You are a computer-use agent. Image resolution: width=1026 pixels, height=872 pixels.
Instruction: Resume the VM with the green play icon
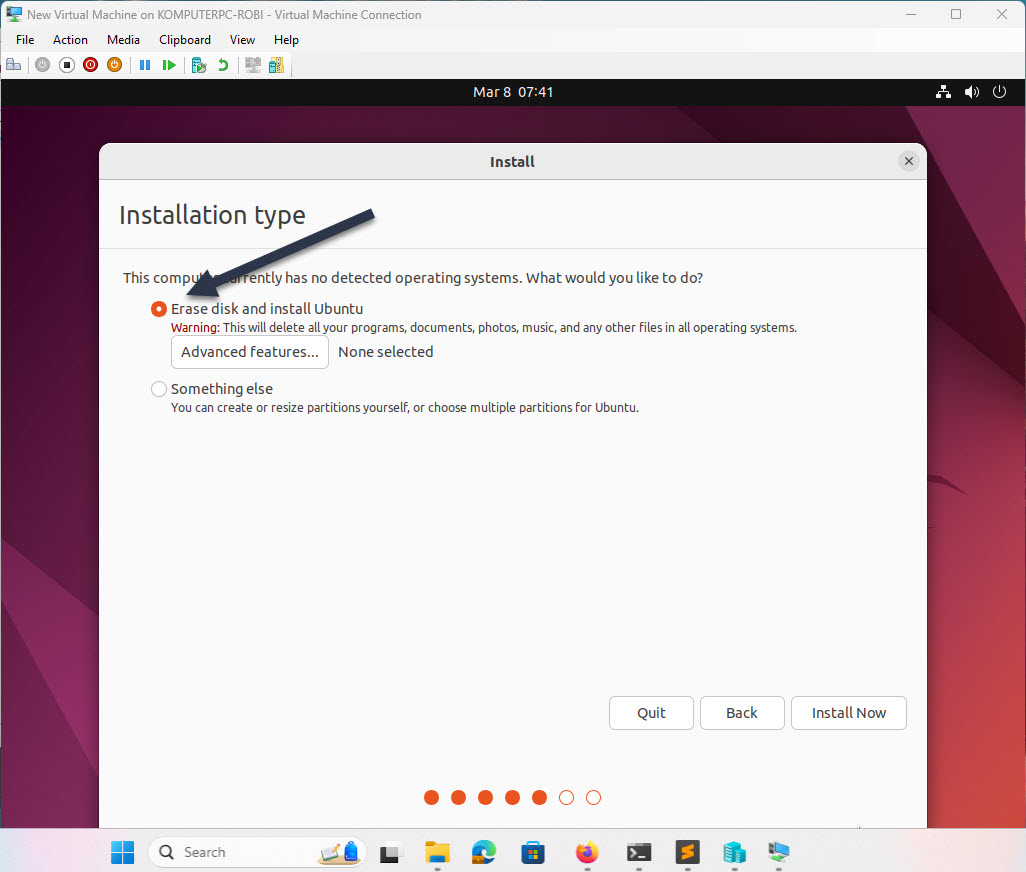[169, 64]
